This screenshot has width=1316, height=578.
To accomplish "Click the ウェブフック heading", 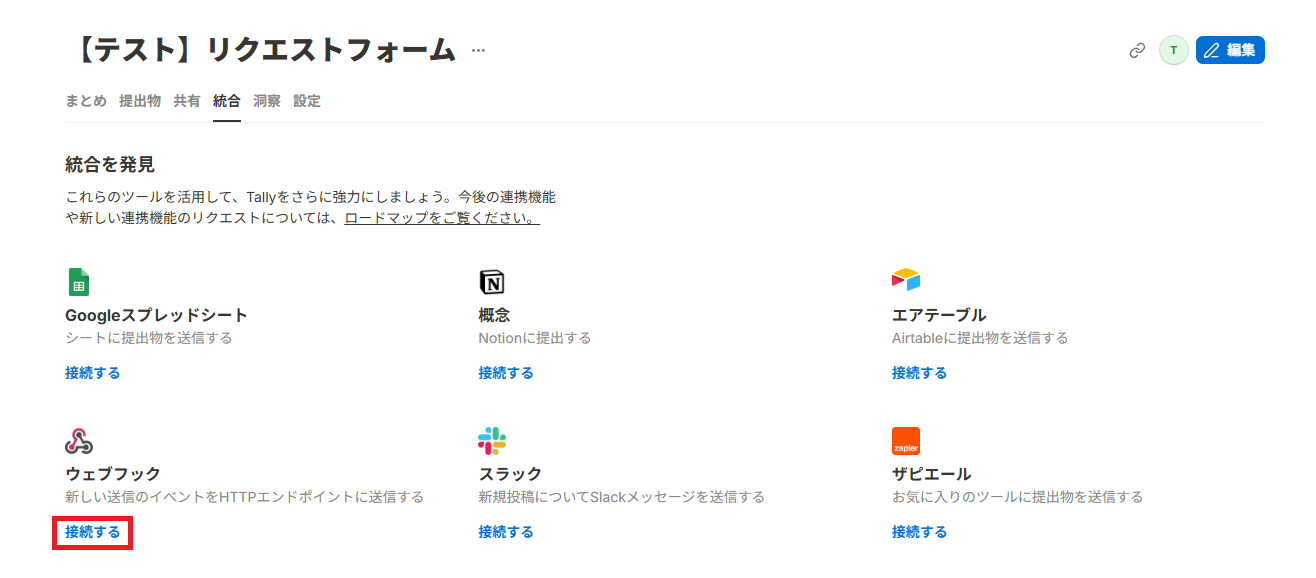I will point(113,474).
